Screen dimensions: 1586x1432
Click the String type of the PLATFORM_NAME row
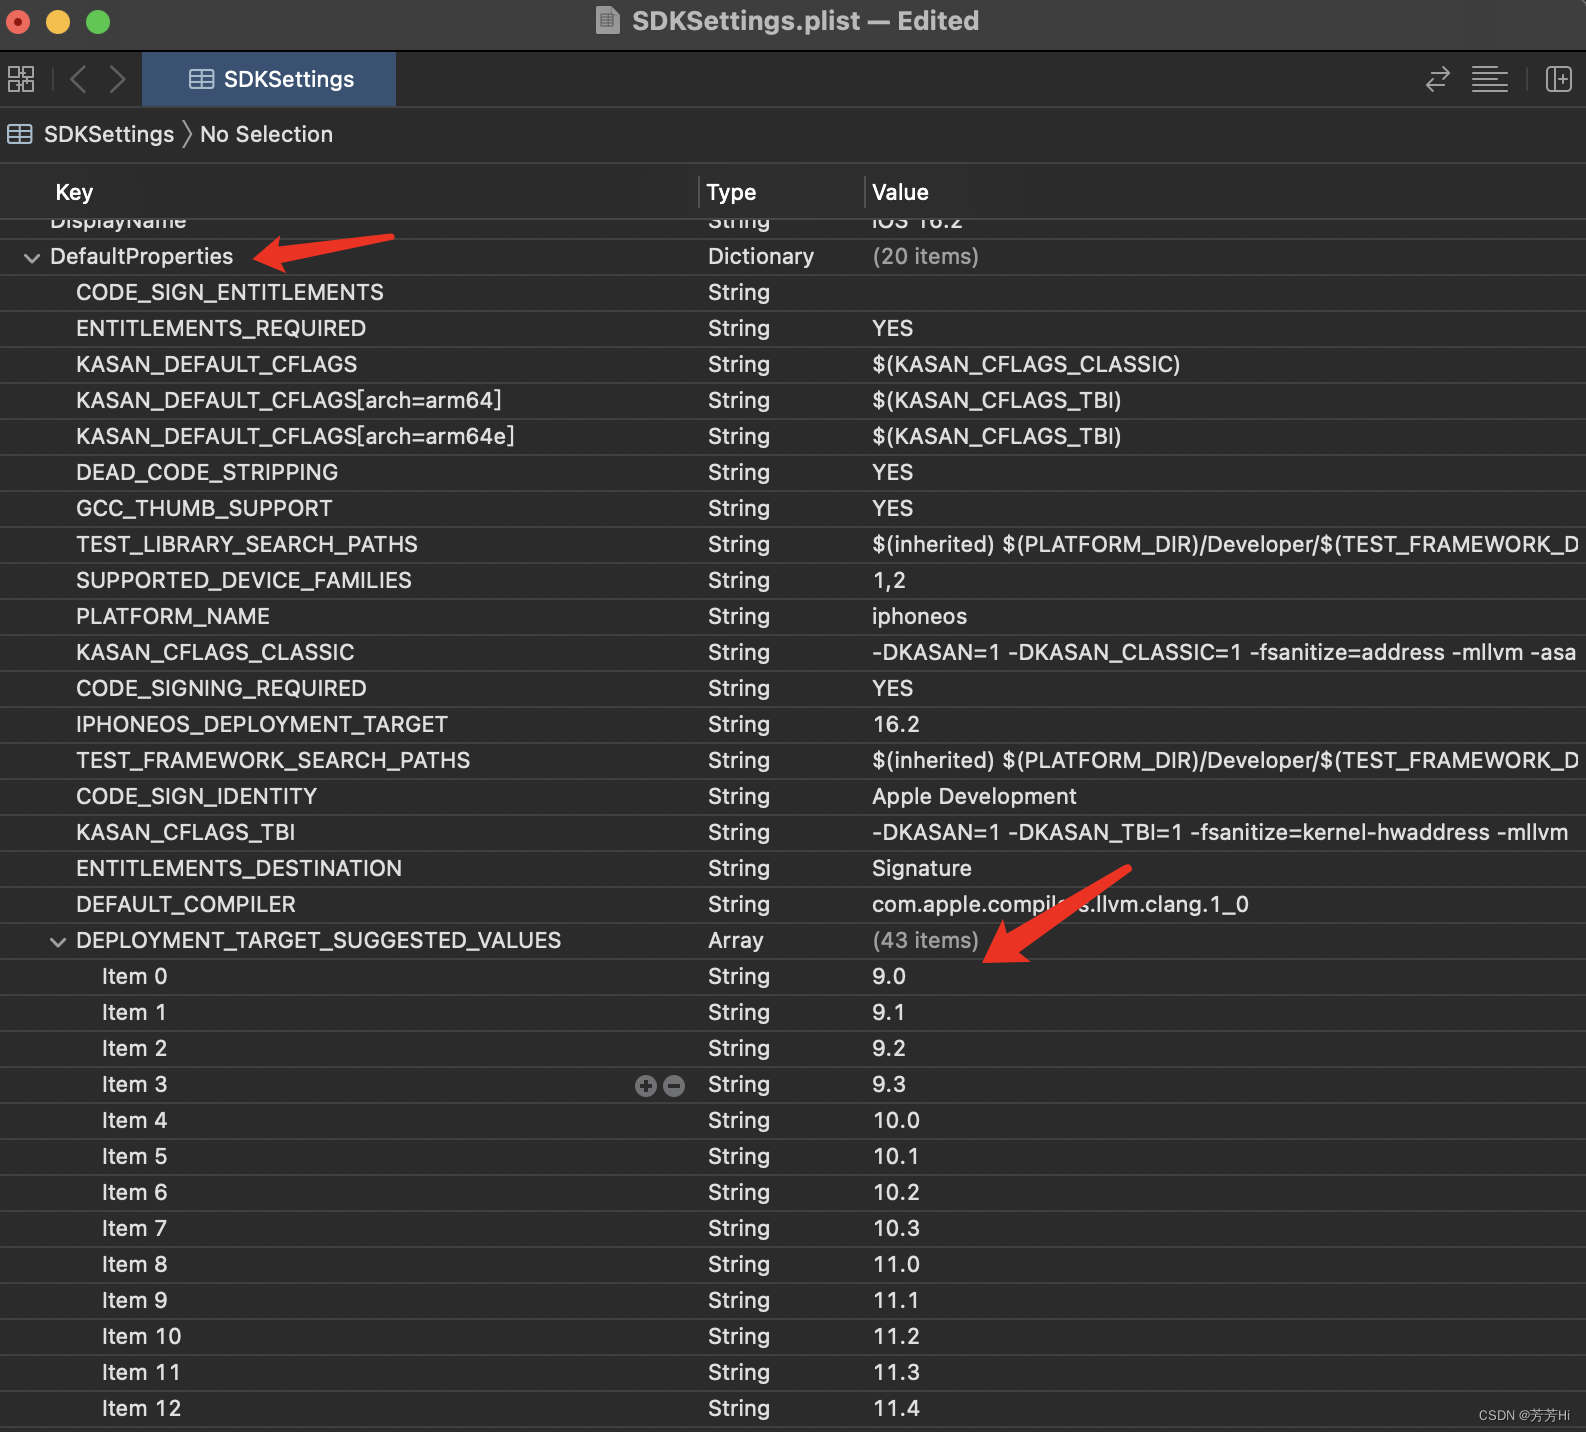click(739, 616)
